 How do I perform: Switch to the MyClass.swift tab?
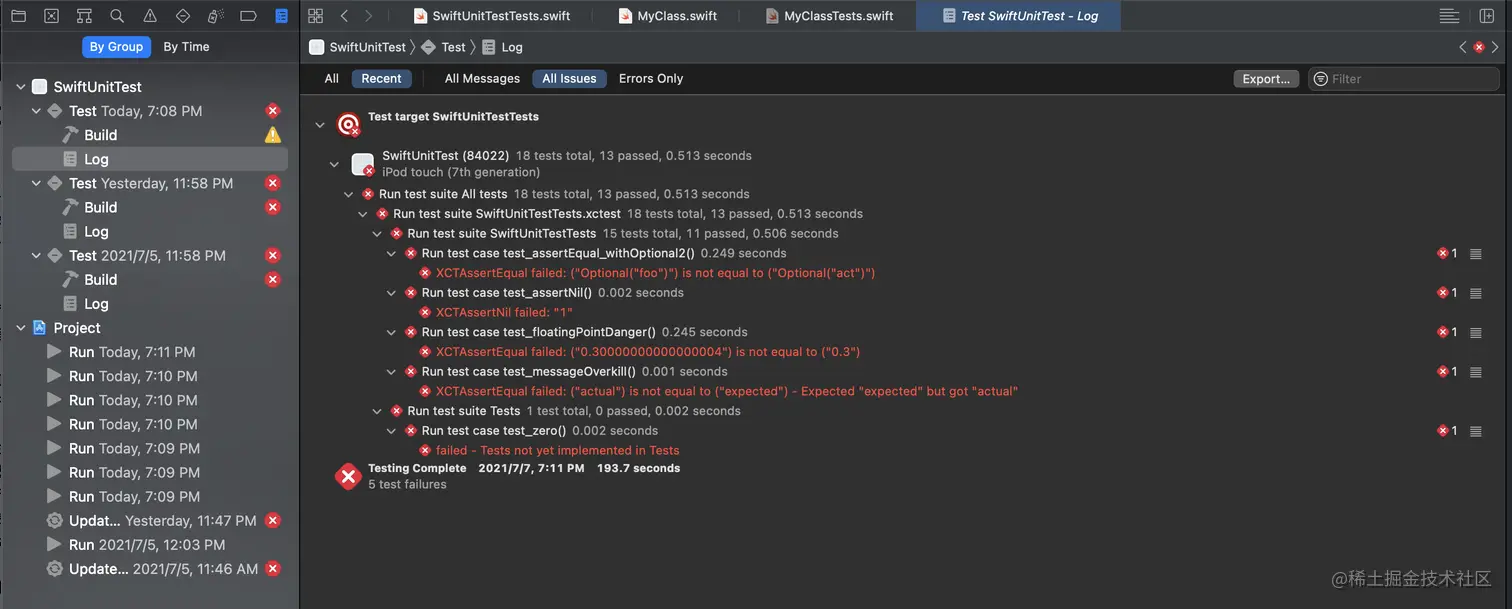coord(677,16)
